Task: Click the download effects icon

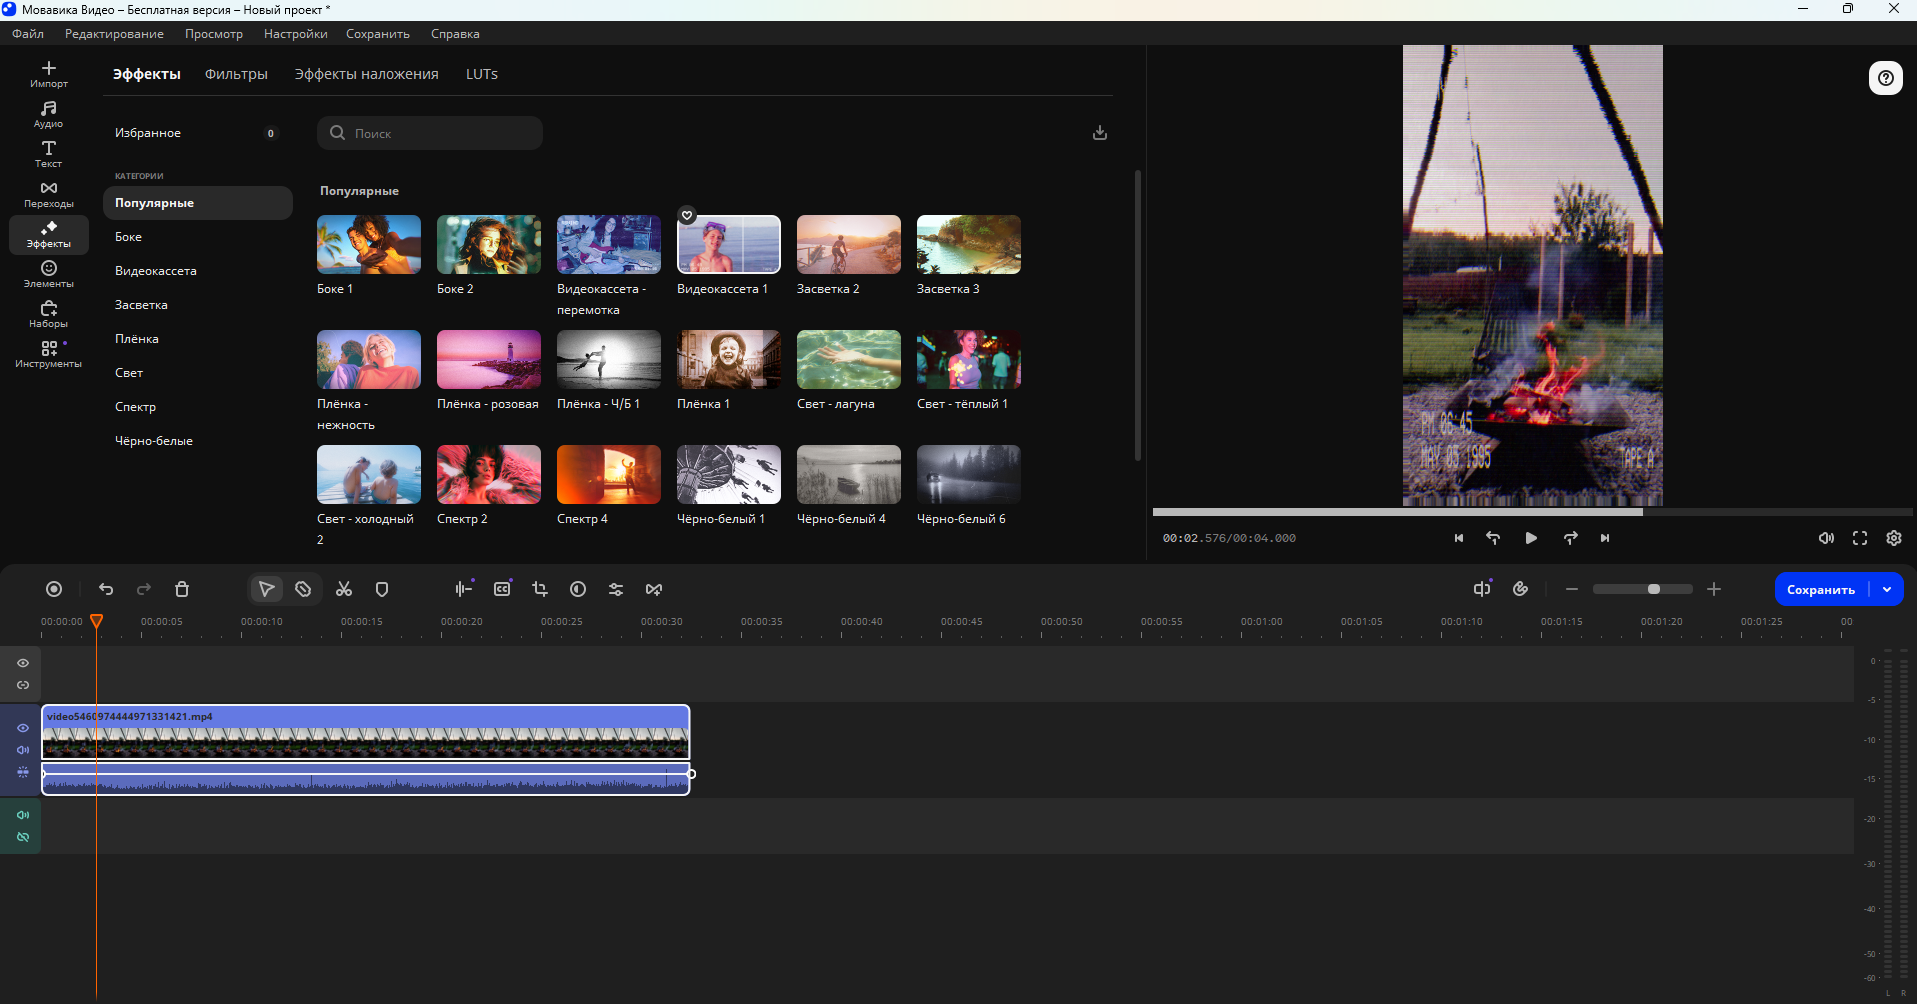Action: tap(1099, 133)
